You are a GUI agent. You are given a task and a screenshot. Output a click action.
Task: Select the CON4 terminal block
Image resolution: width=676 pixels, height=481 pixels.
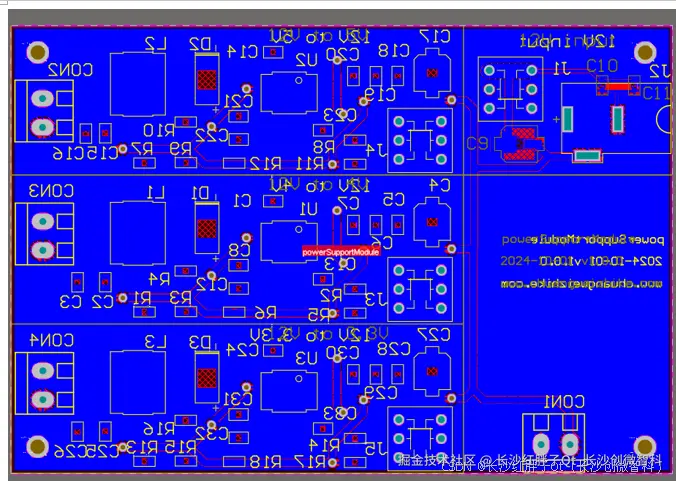tap(44, 384)
